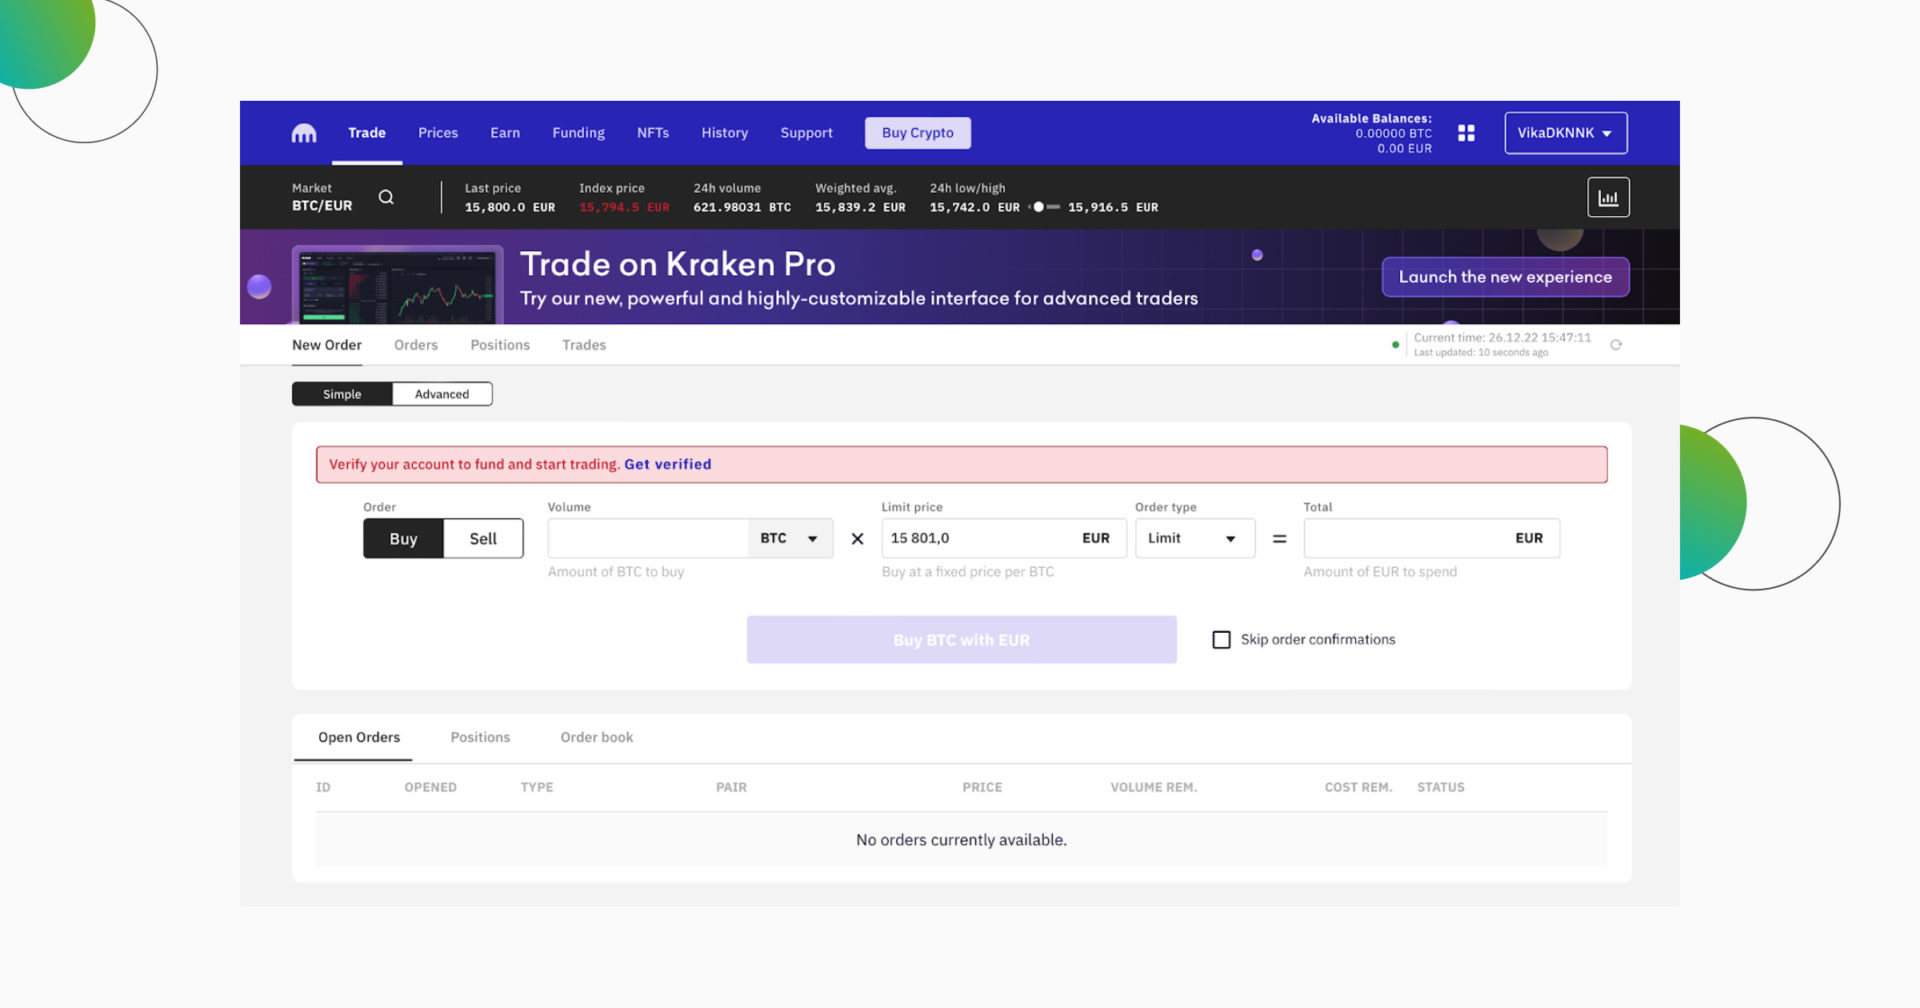
Task: Open market search magnifier icon
Action: click(x=386, y=197)
